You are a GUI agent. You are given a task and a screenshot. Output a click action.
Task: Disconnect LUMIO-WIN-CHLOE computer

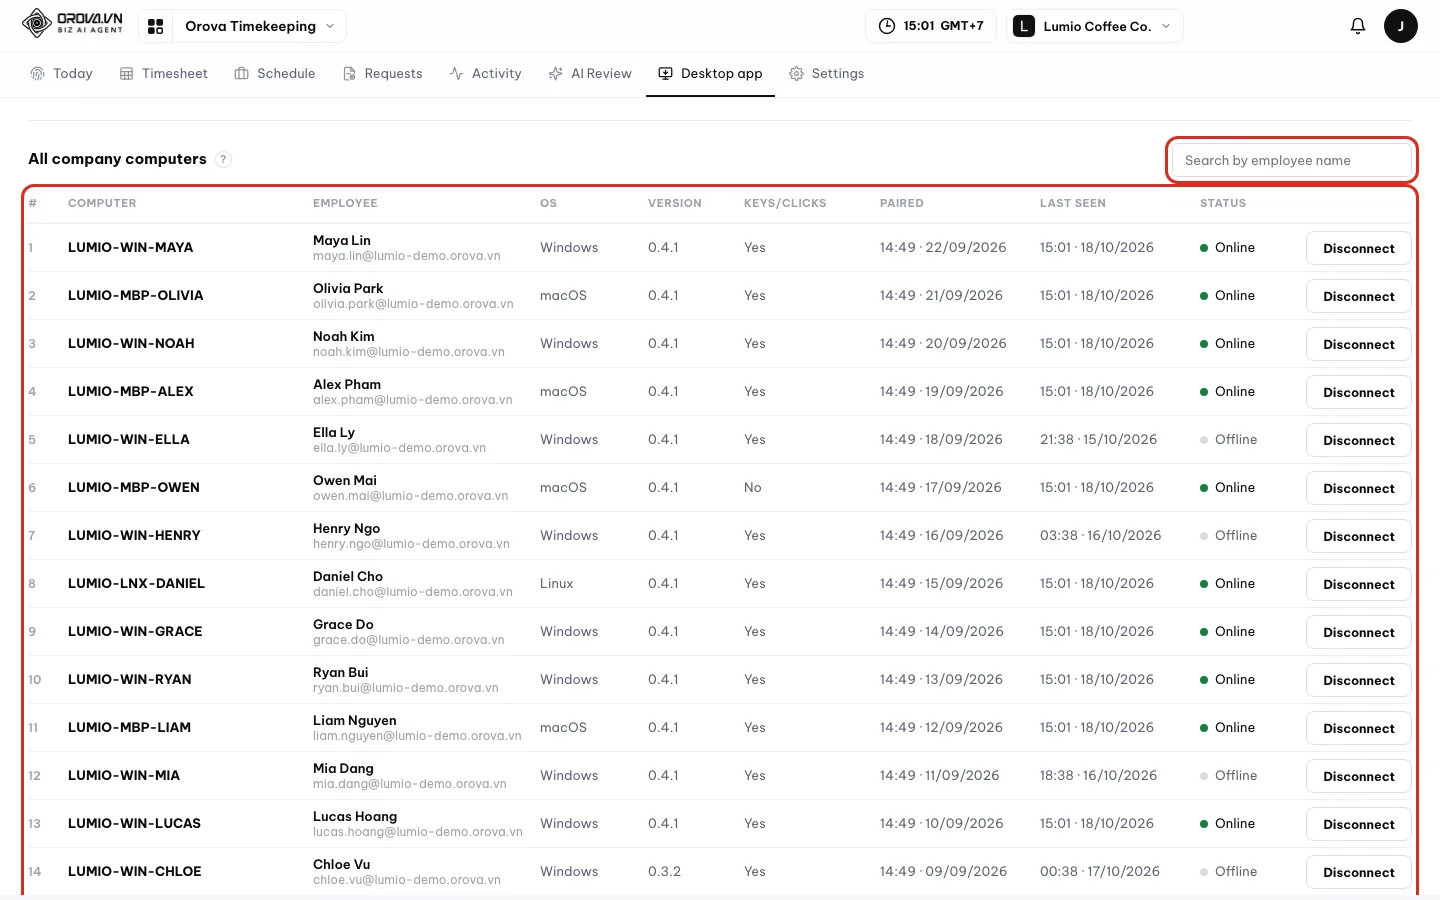[x=1358, y=872]
